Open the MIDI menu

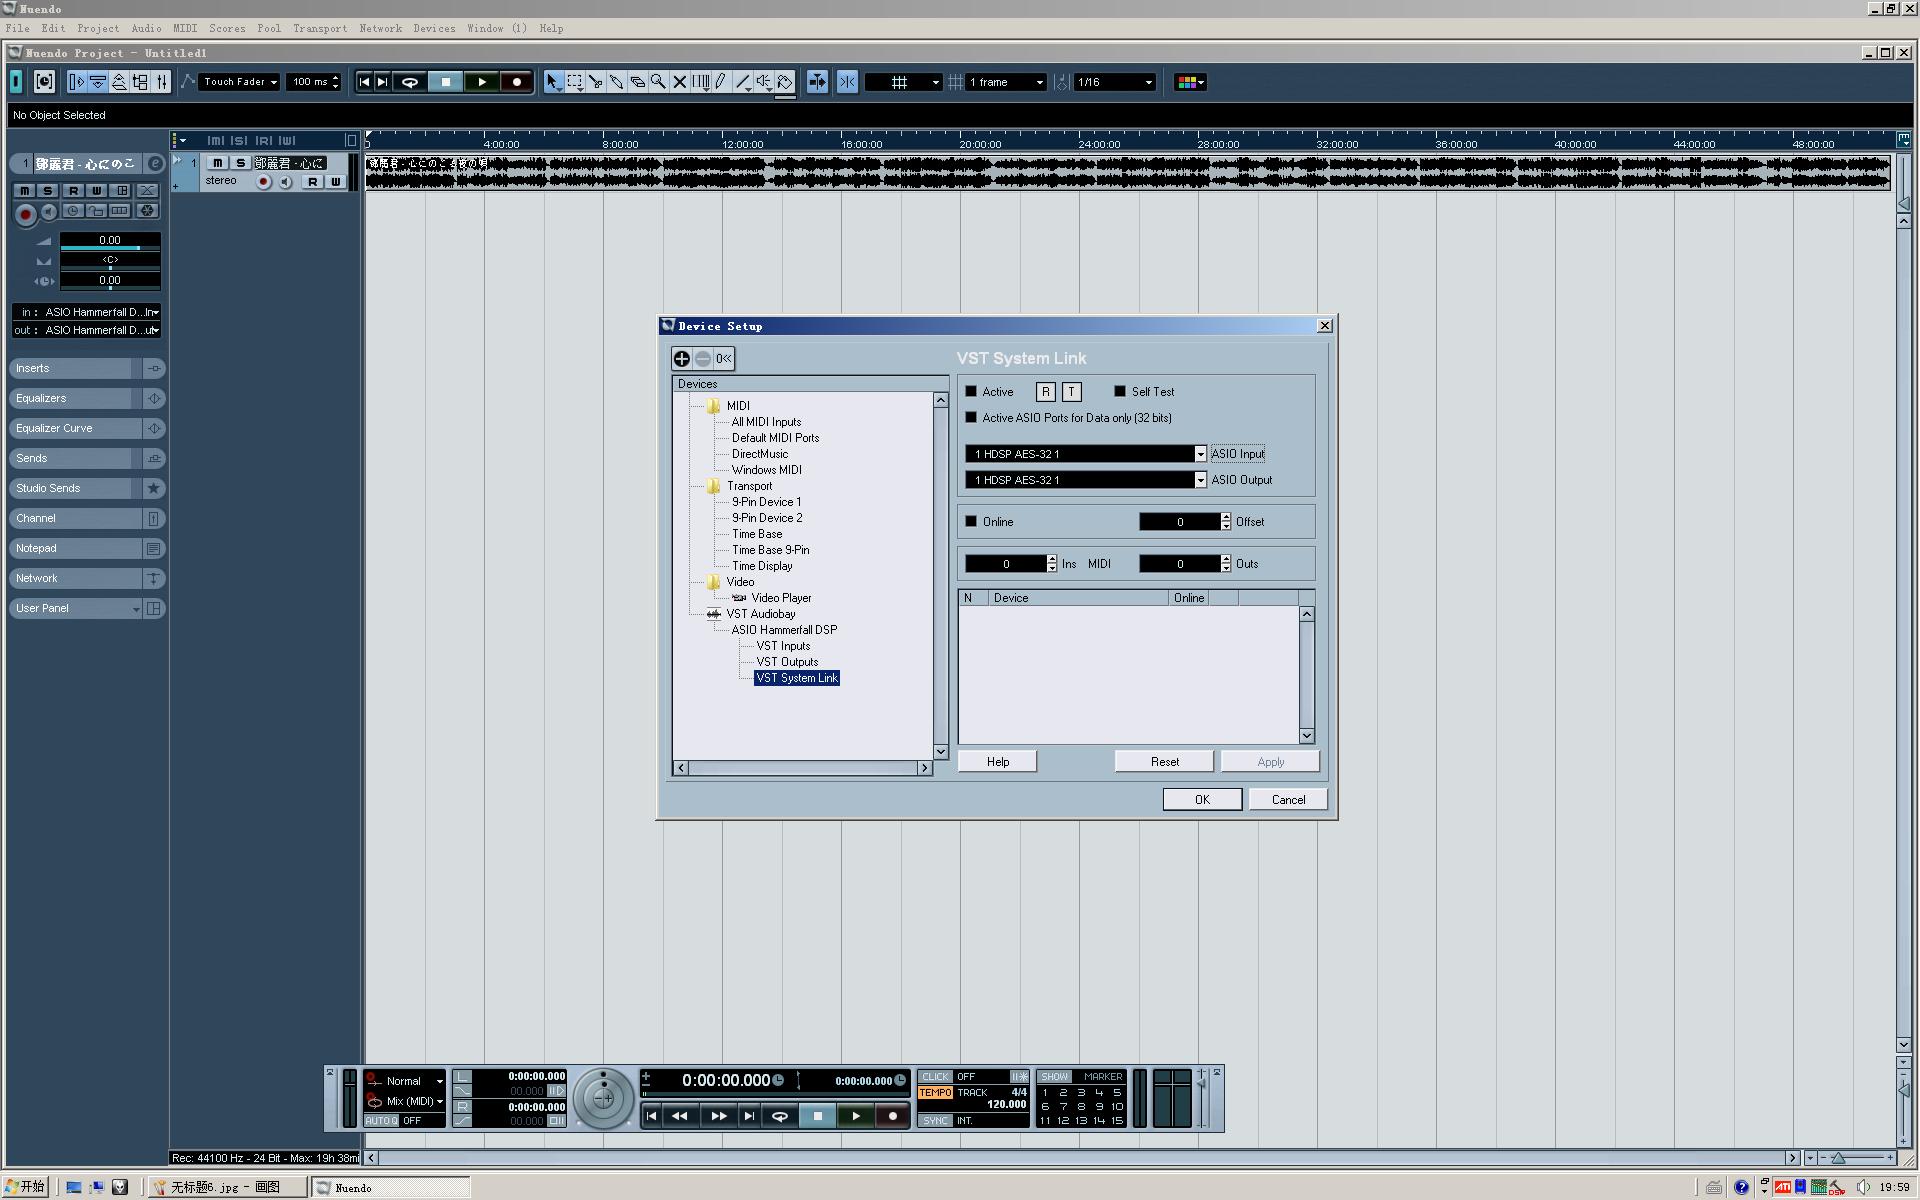click(185, 28)
